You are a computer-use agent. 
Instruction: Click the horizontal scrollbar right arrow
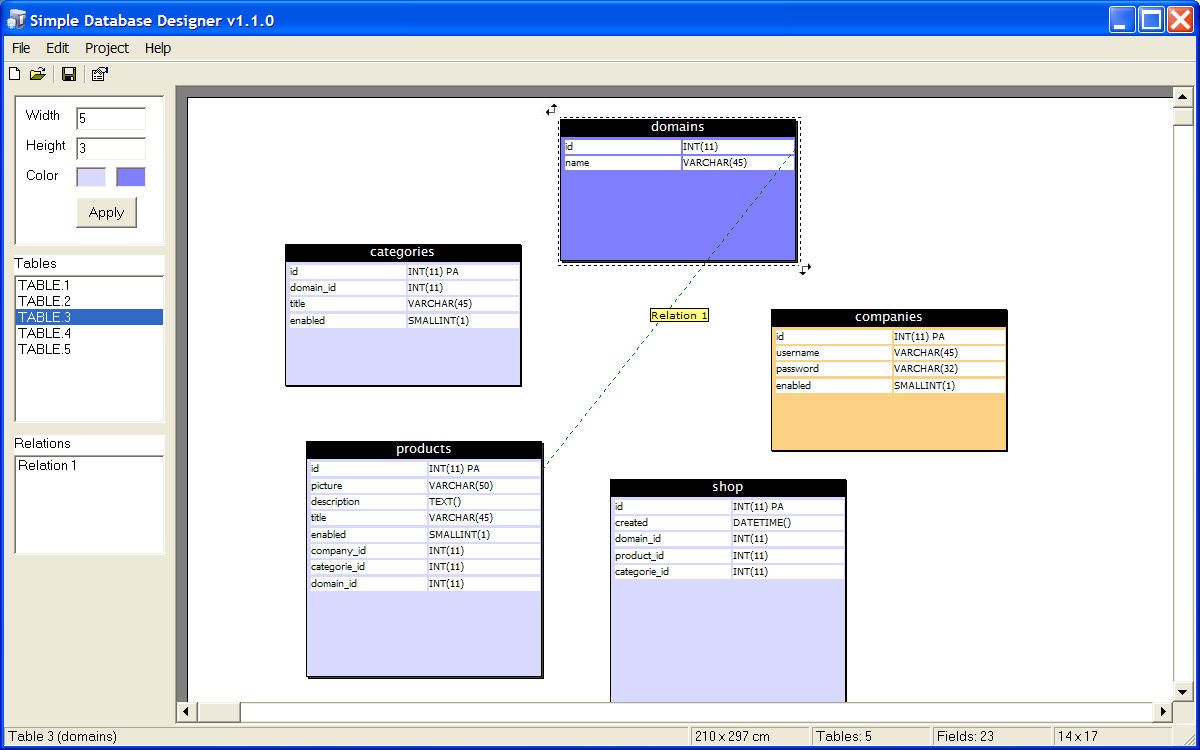click(1162, 712)
